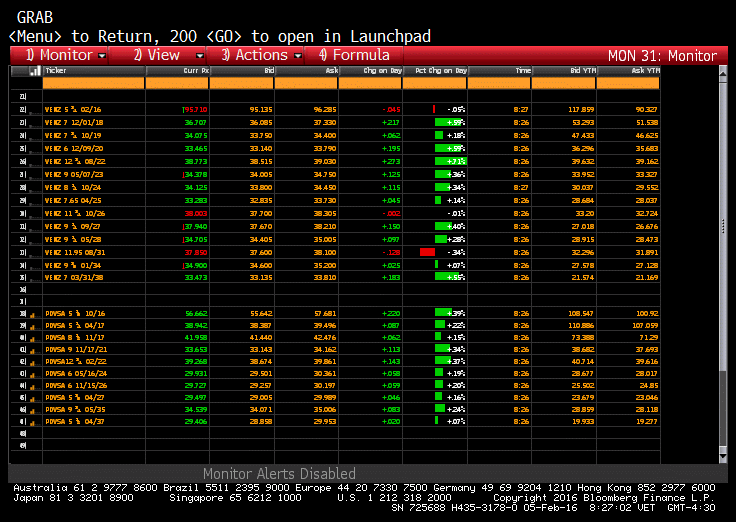This screenshot has width=736, height=522.
Task: Click green percent bar in PDVSA 10/16 row
Action: pos(443,313)
